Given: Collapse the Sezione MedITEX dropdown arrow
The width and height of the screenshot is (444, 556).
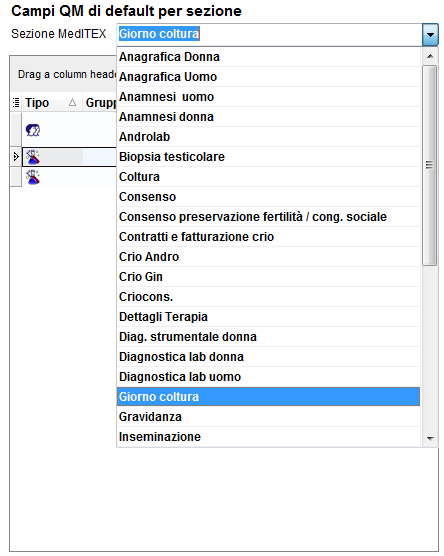Looking at the screenshot, I should tap(430, 34).
